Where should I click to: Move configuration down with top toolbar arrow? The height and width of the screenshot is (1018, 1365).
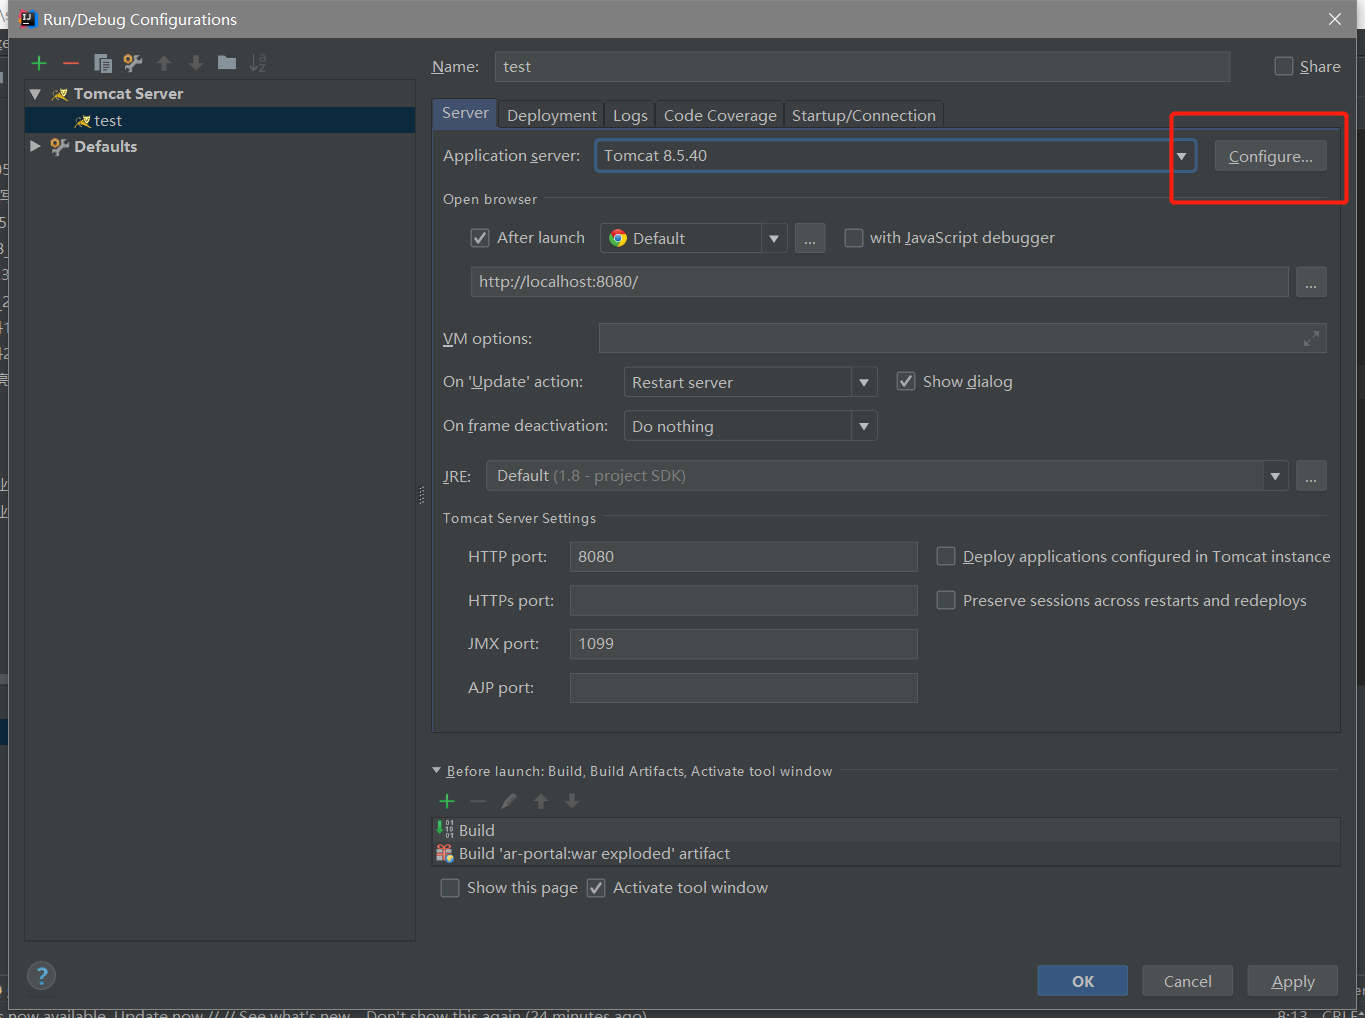click(196, 63)
